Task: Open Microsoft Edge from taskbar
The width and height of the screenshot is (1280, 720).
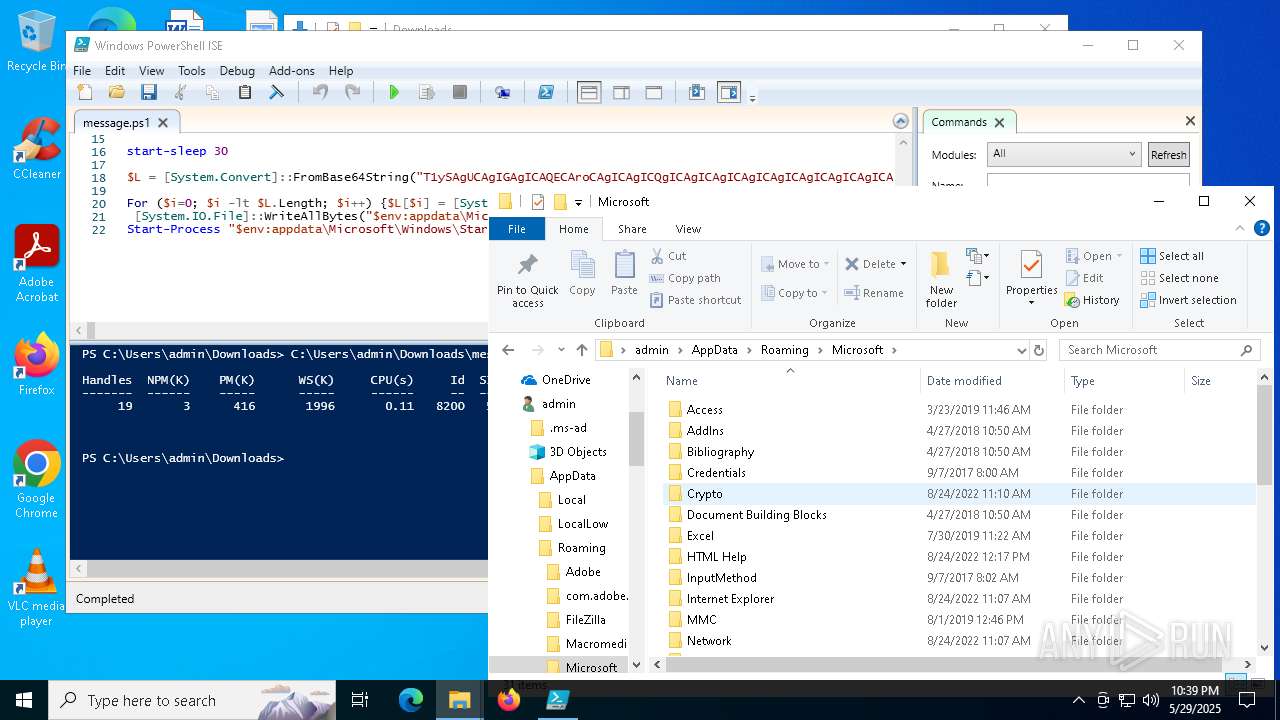Action: tap(411, 700)
